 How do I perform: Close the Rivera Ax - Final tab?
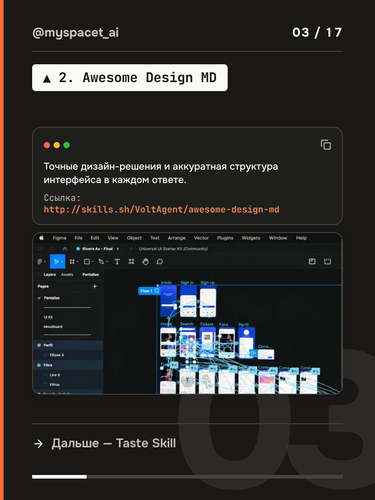coord(118,249)
